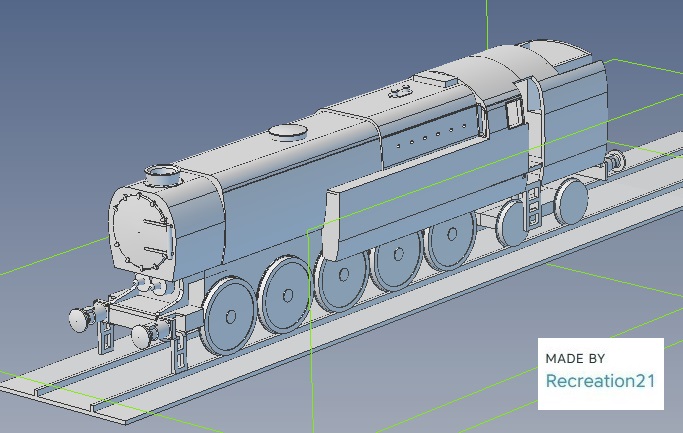This screenshot has width=683, height=433.
Task: Select the leftmost front buffer
Action: (x=80, y=320)
